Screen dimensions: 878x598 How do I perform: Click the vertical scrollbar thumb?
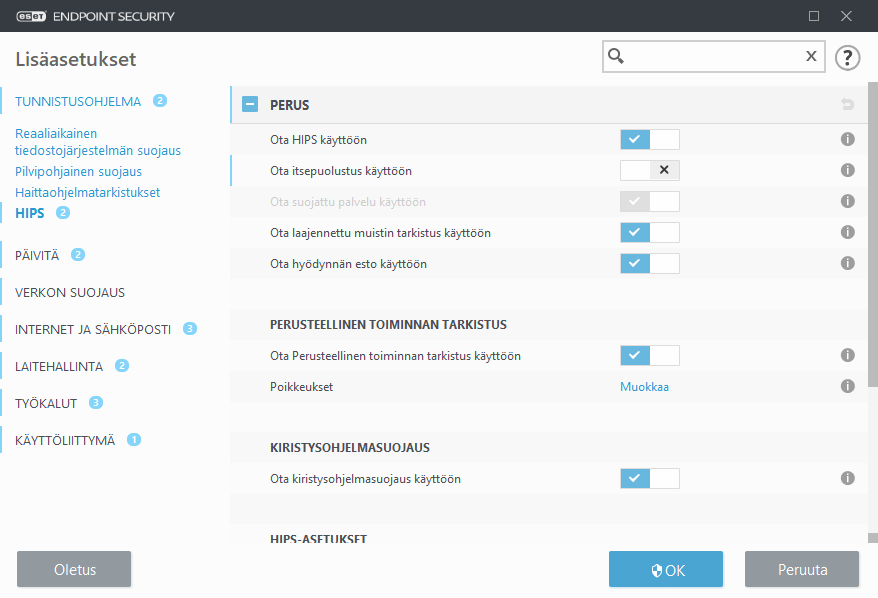point(872,234)
